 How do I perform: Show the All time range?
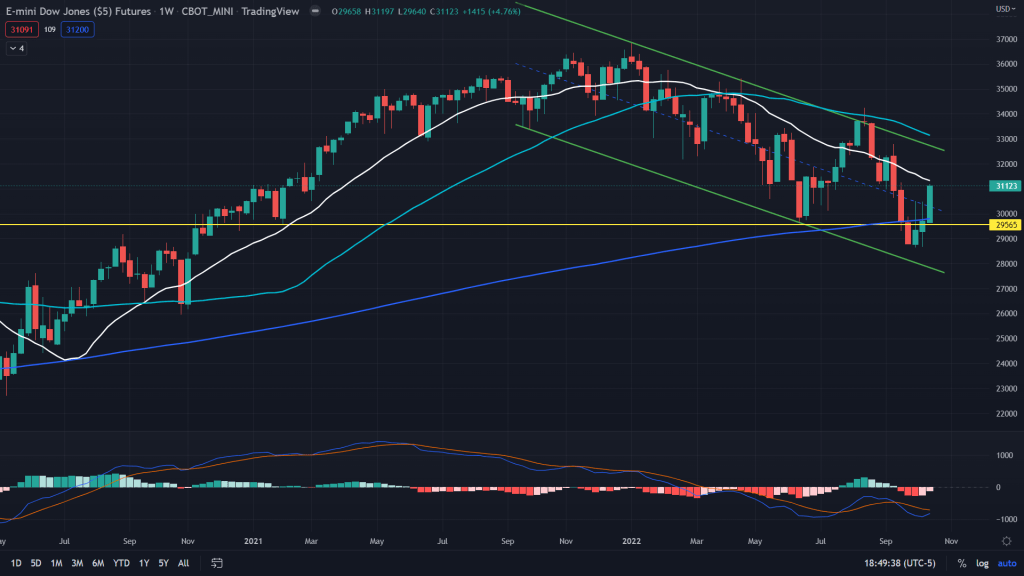(184, 563)
